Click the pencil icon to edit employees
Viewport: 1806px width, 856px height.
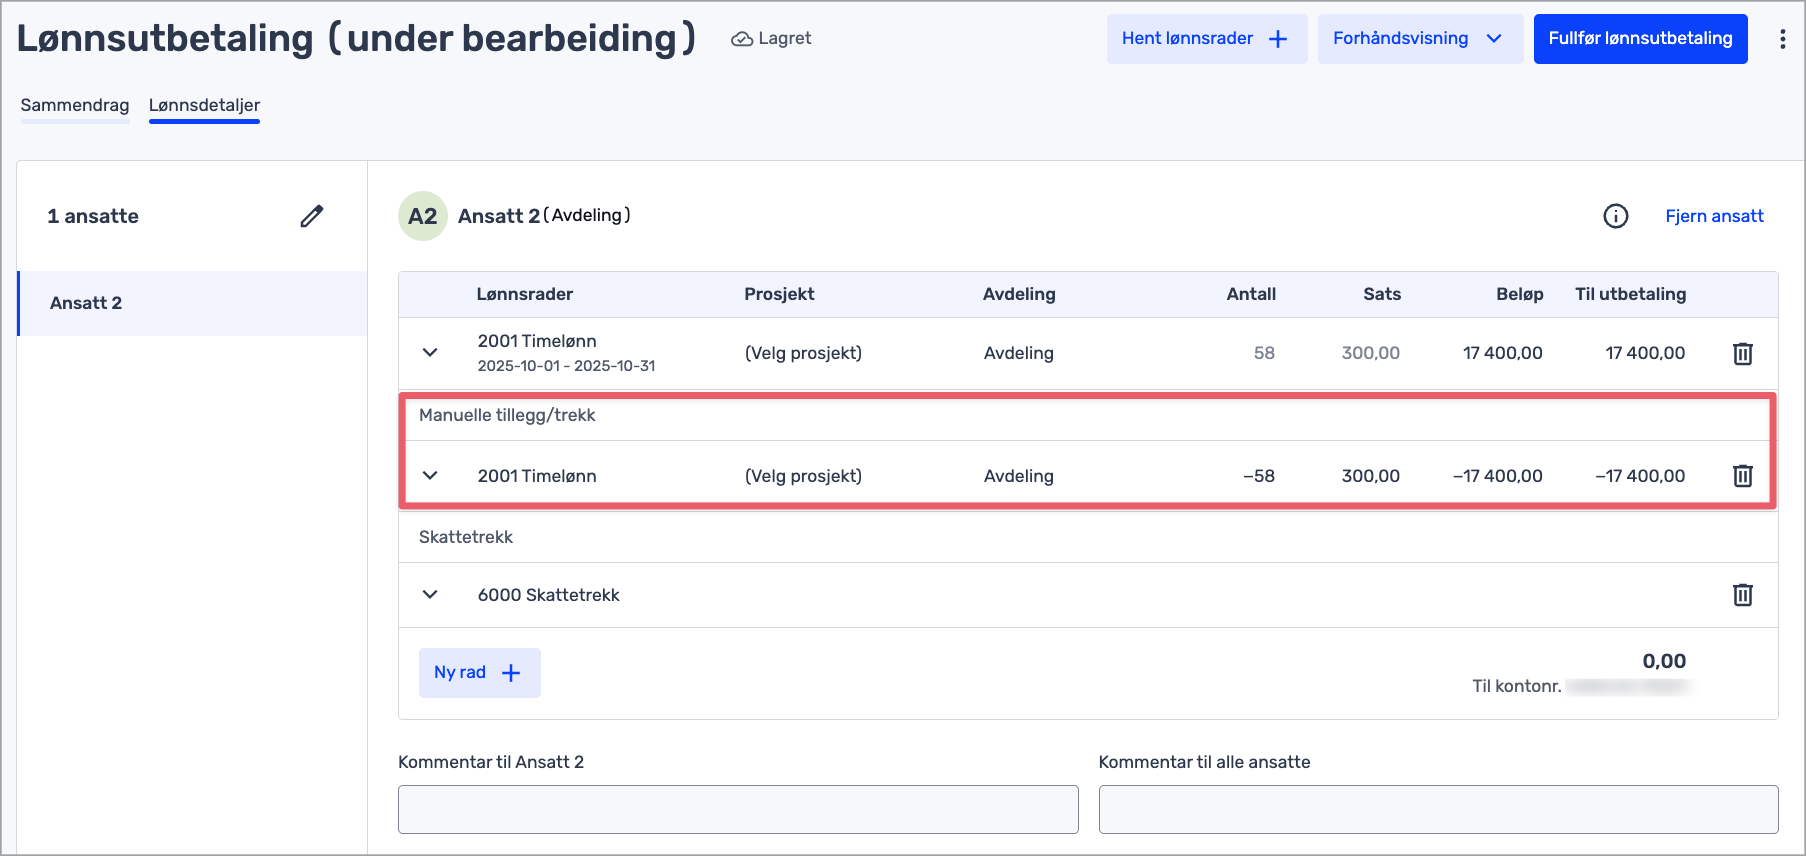click(312, 216)
